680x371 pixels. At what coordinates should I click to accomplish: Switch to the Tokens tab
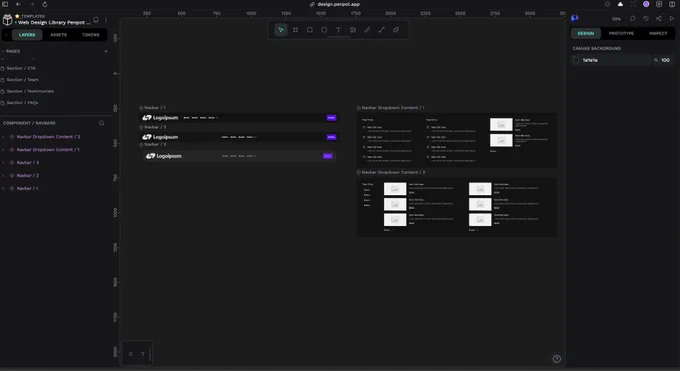pos(91,35)
